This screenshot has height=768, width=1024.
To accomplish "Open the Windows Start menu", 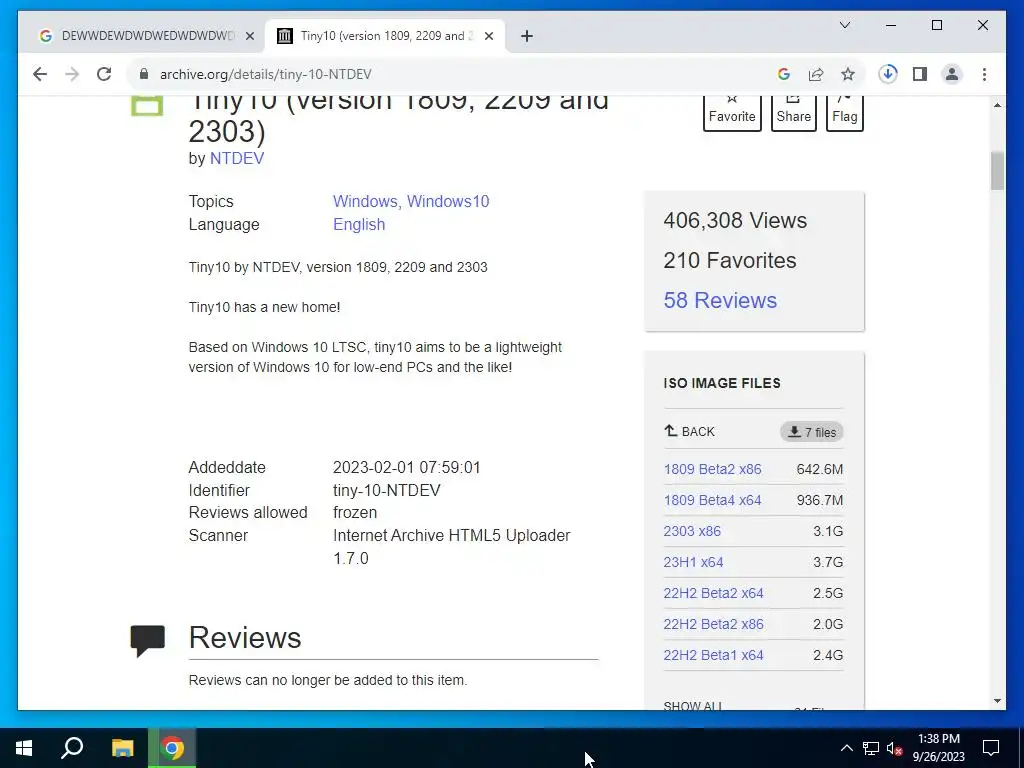I will [24, 748].
